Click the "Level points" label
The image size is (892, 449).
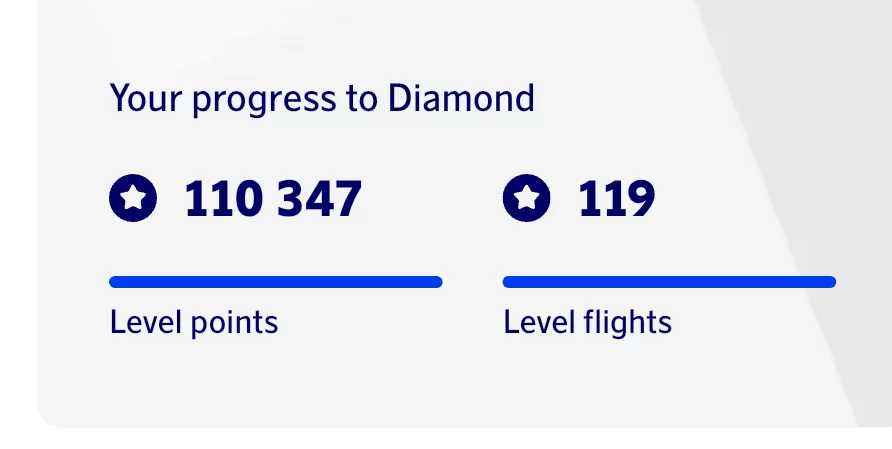(x=194, y=322)
